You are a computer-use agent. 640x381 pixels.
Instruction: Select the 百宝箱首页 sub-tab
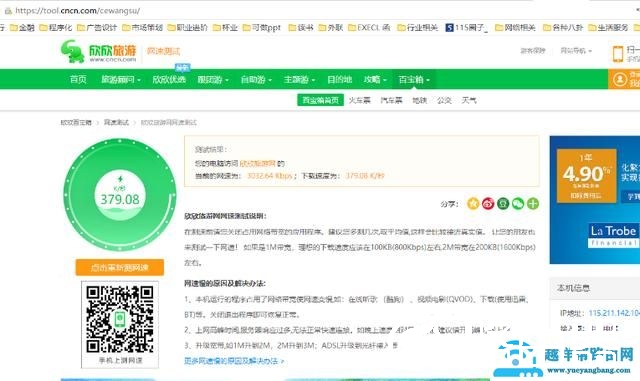320,100
